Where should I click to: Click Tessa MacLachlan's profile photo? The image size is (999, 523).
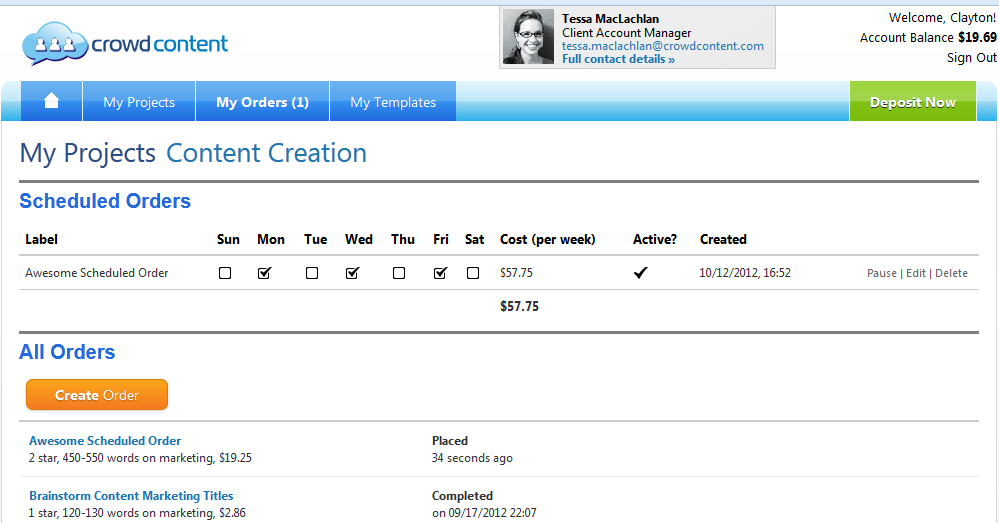(x=528, y=37)
